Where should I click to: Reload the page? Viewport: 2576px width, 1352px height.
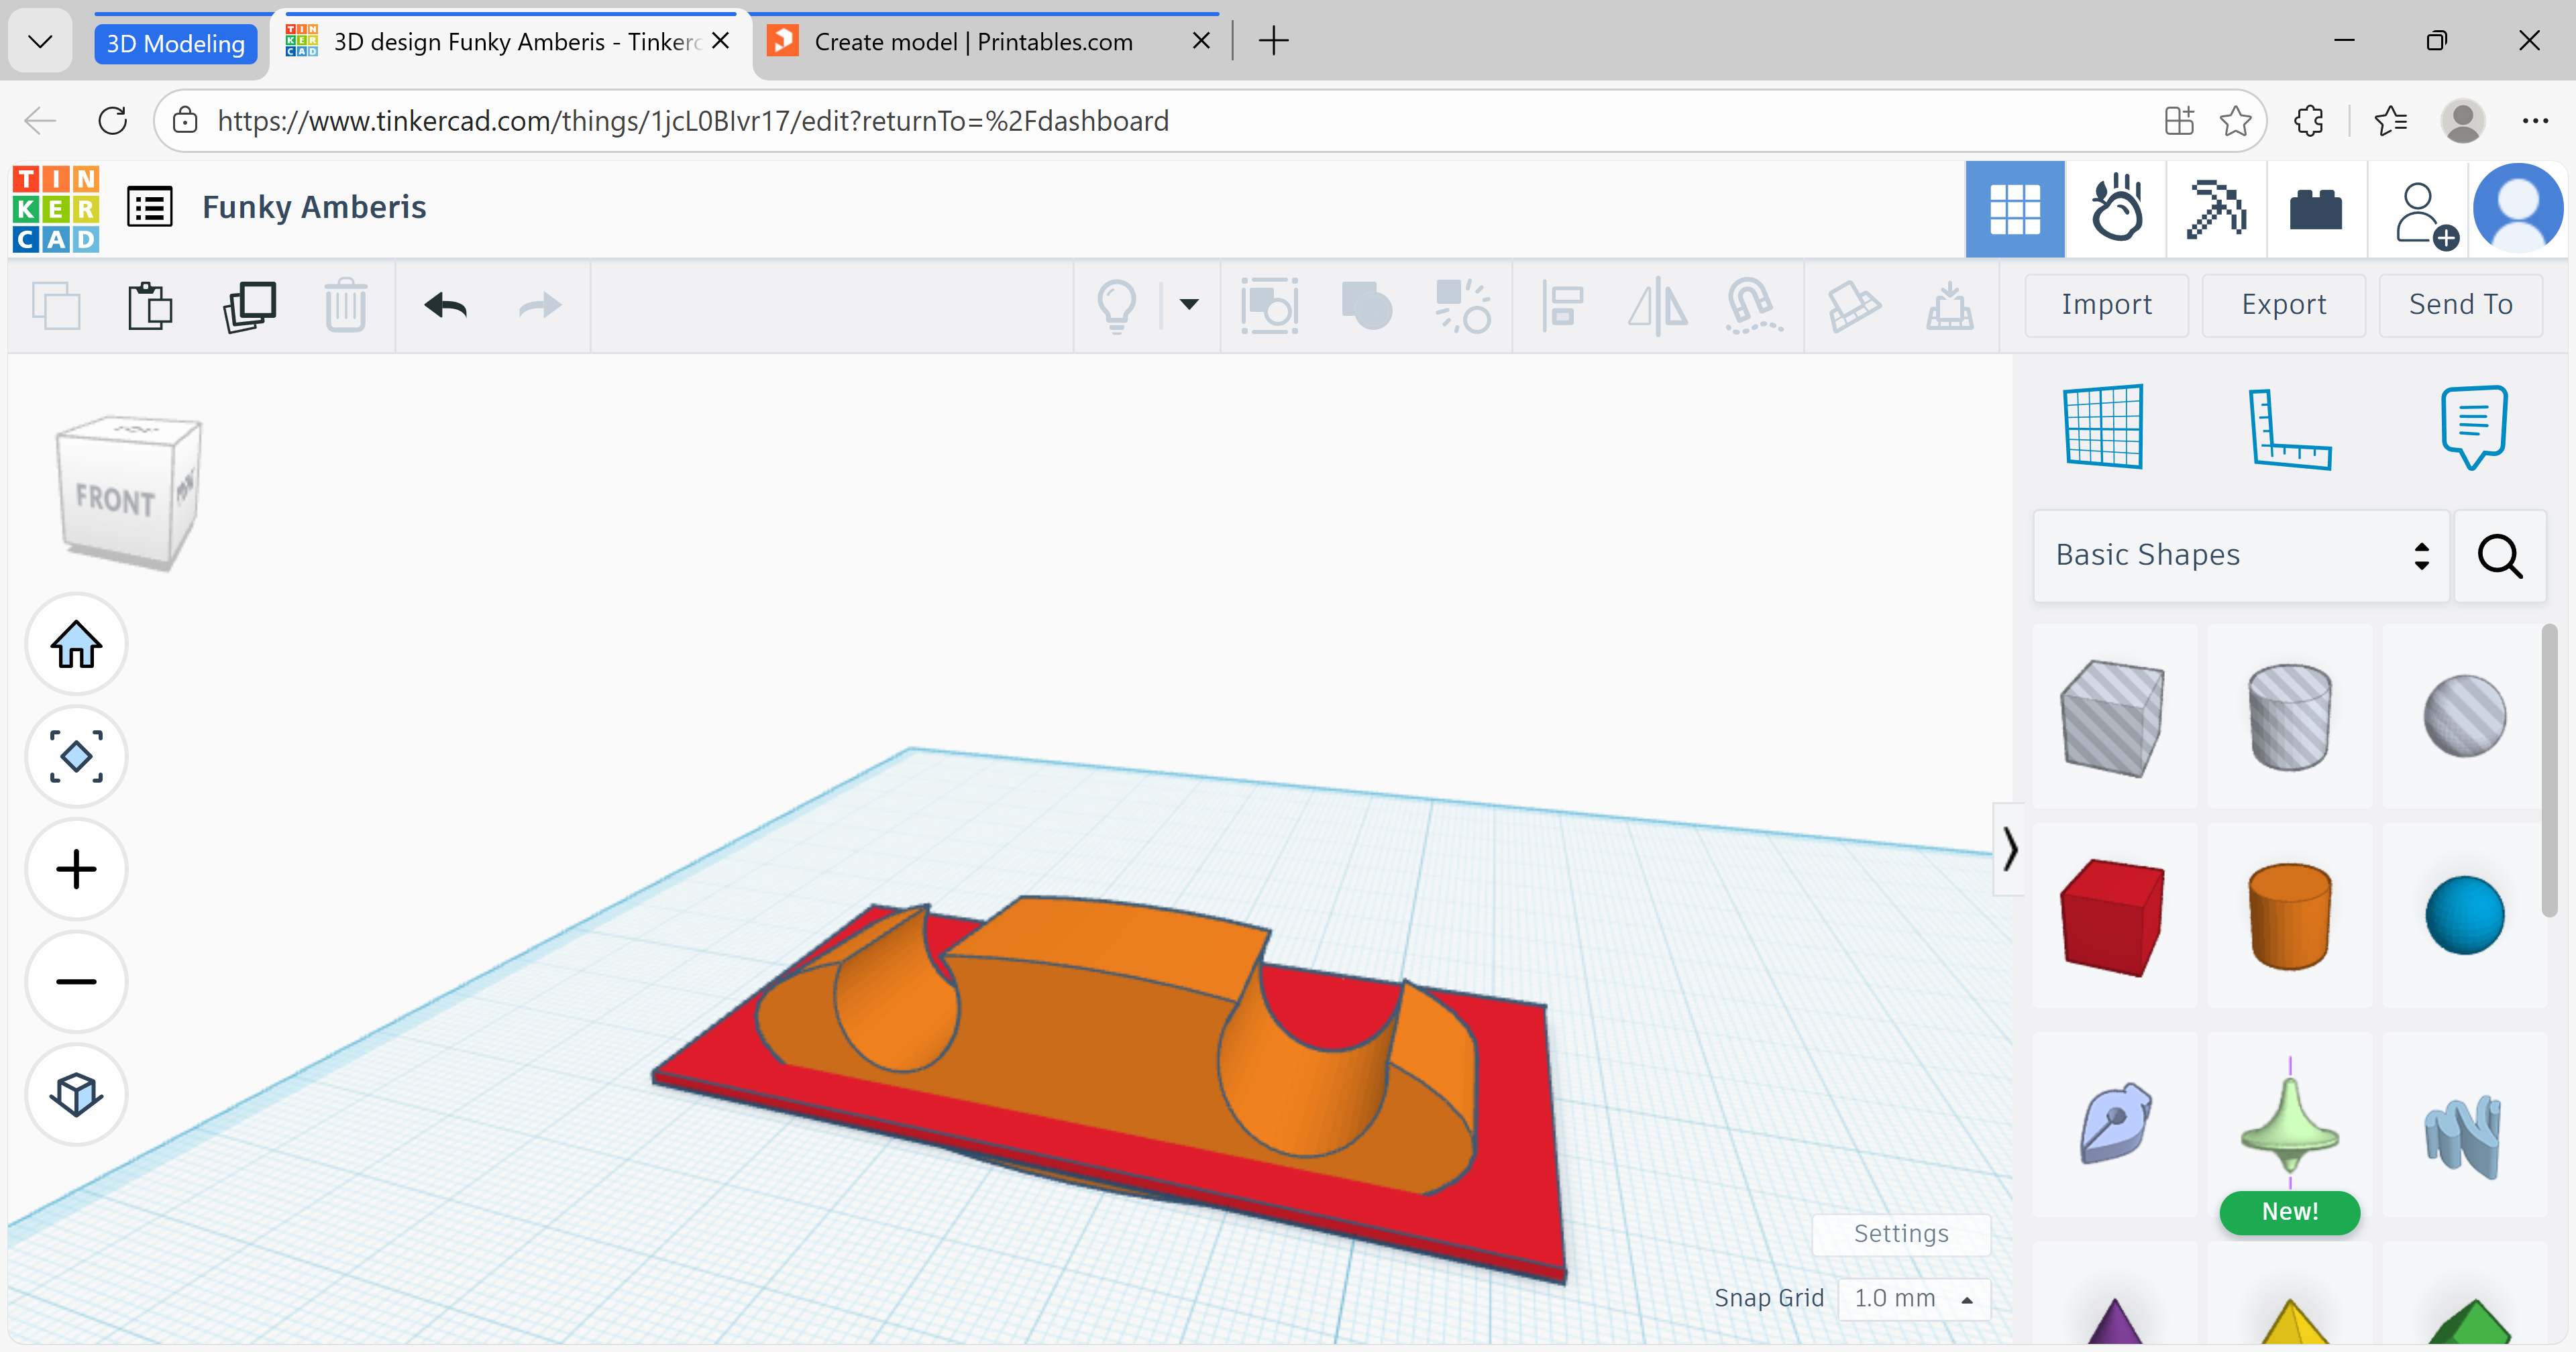pos(113,121)
